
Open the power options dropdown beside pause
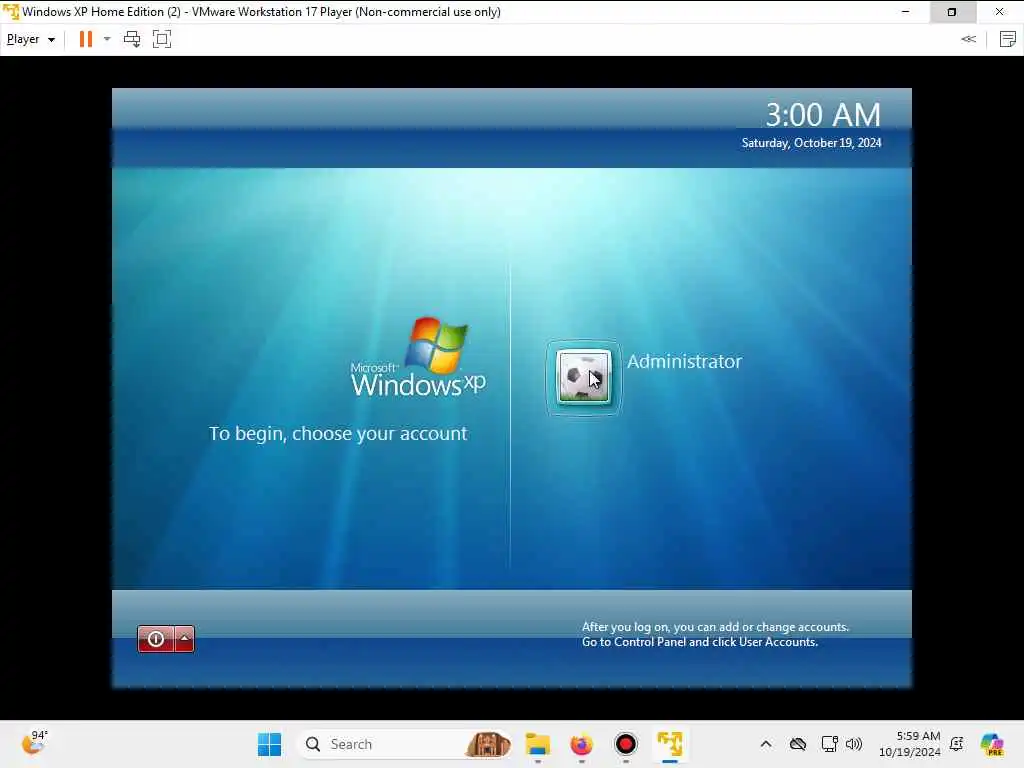(107, 39)
